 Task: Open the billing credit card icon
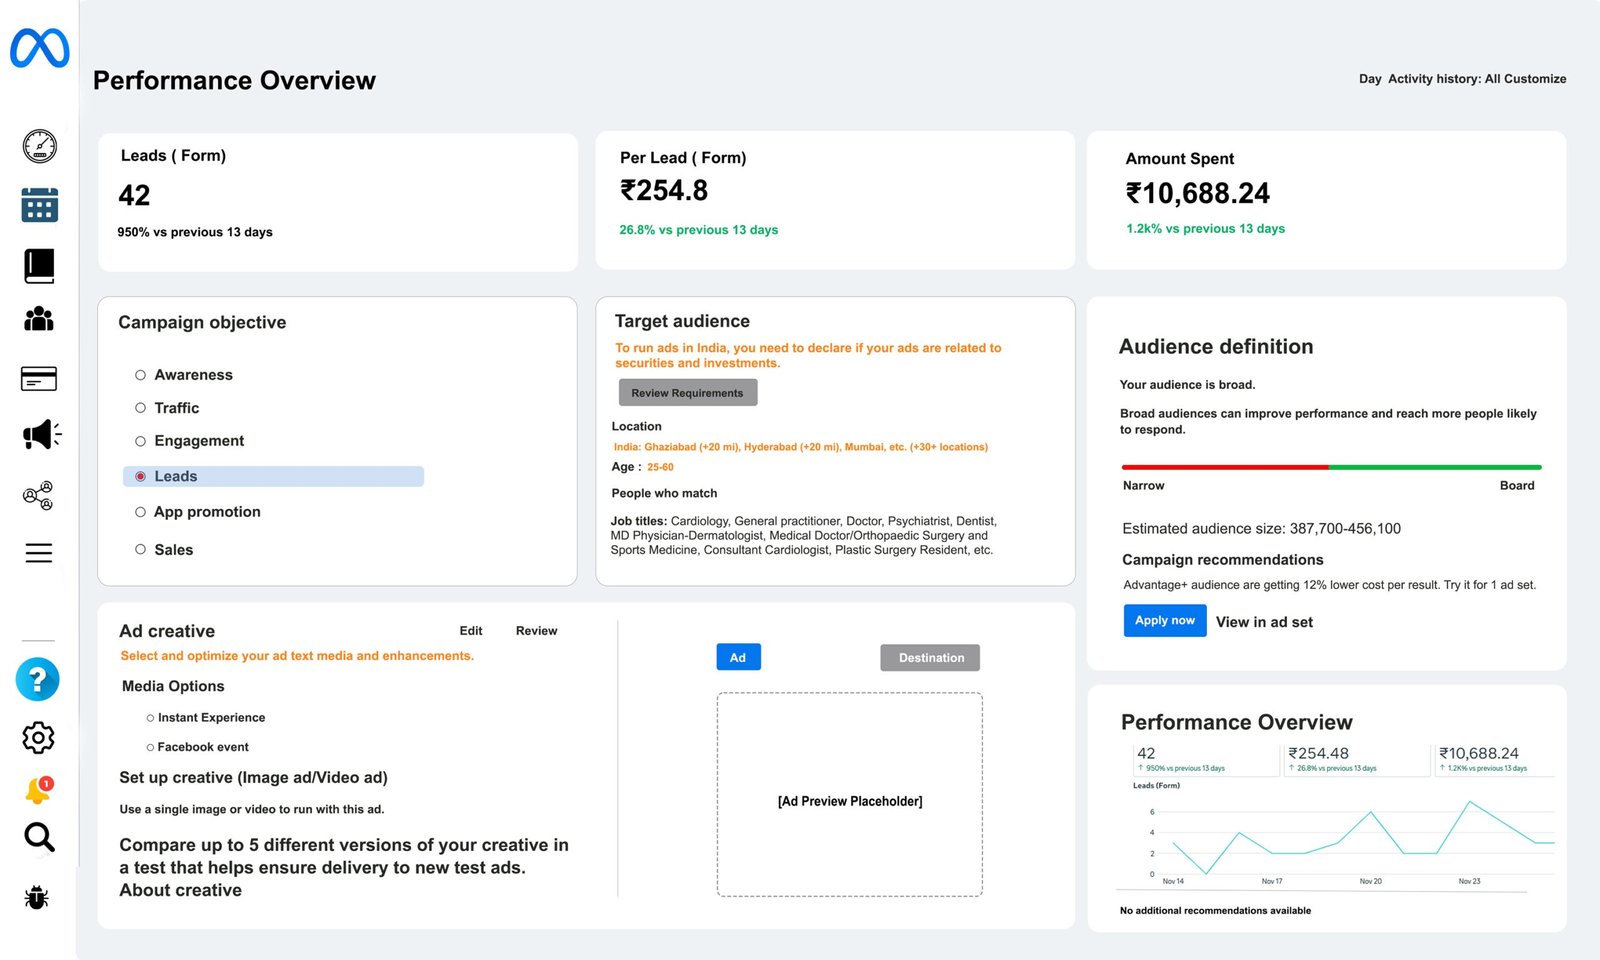(x=39, y=379)
